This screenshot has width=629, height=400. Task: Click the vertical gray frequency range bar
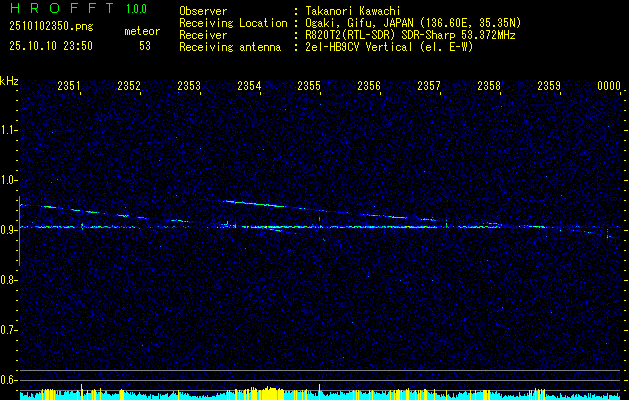tap(19, 231)
